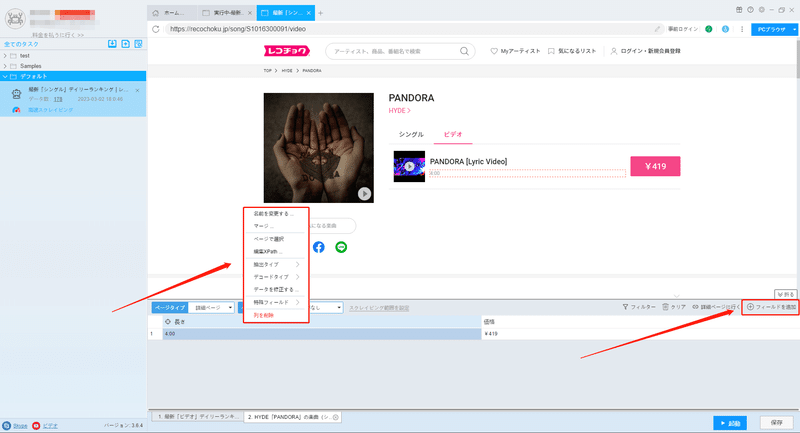Click スクレイピング範囲を設定 link

click(379, 308)
